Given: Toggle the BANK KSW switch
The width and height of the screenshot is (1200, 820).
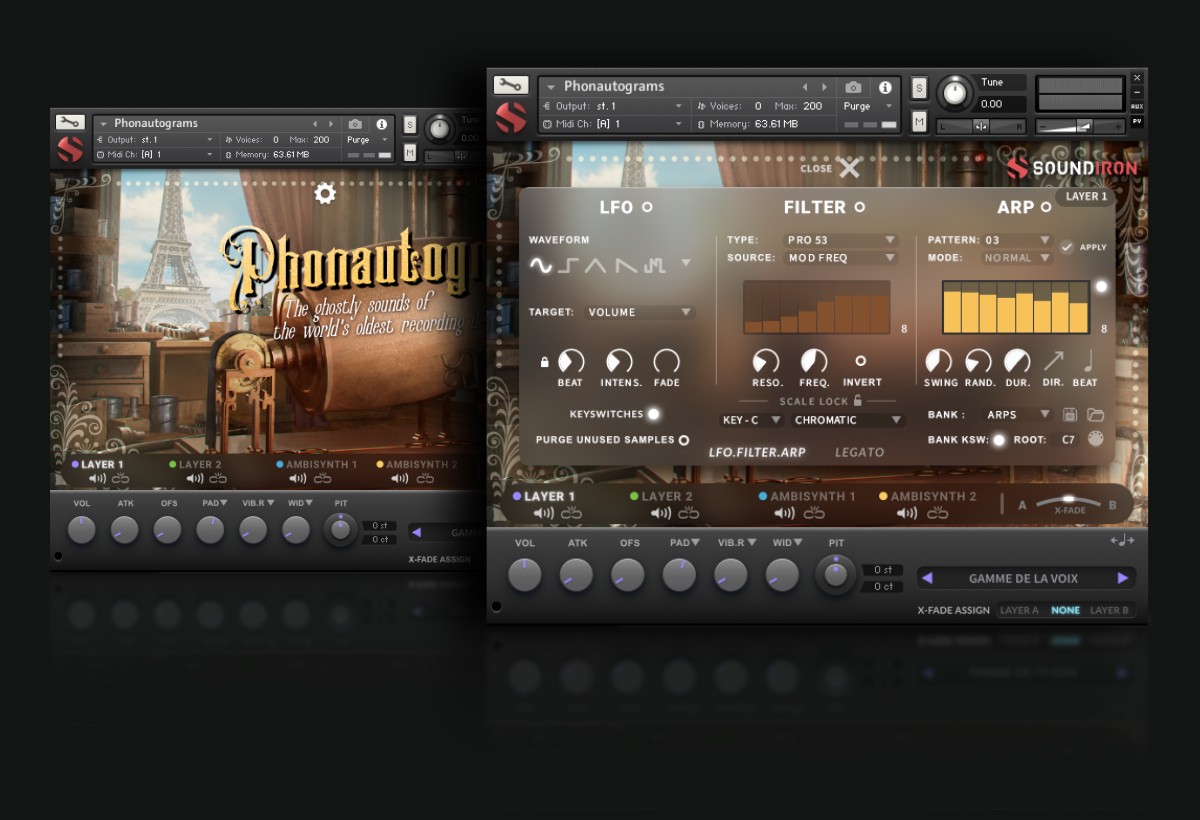Looking at the screenshot, I should [x=998, y=440].
